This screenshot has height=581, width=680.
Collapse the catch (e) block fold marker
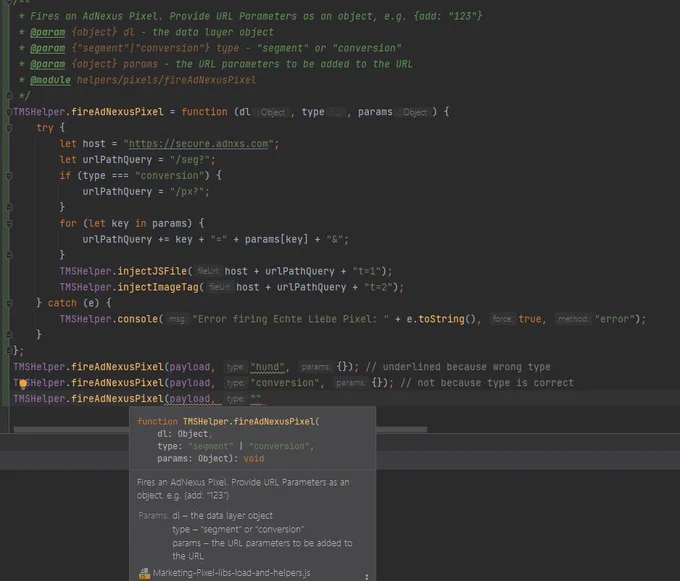click(x=9, y=303)
